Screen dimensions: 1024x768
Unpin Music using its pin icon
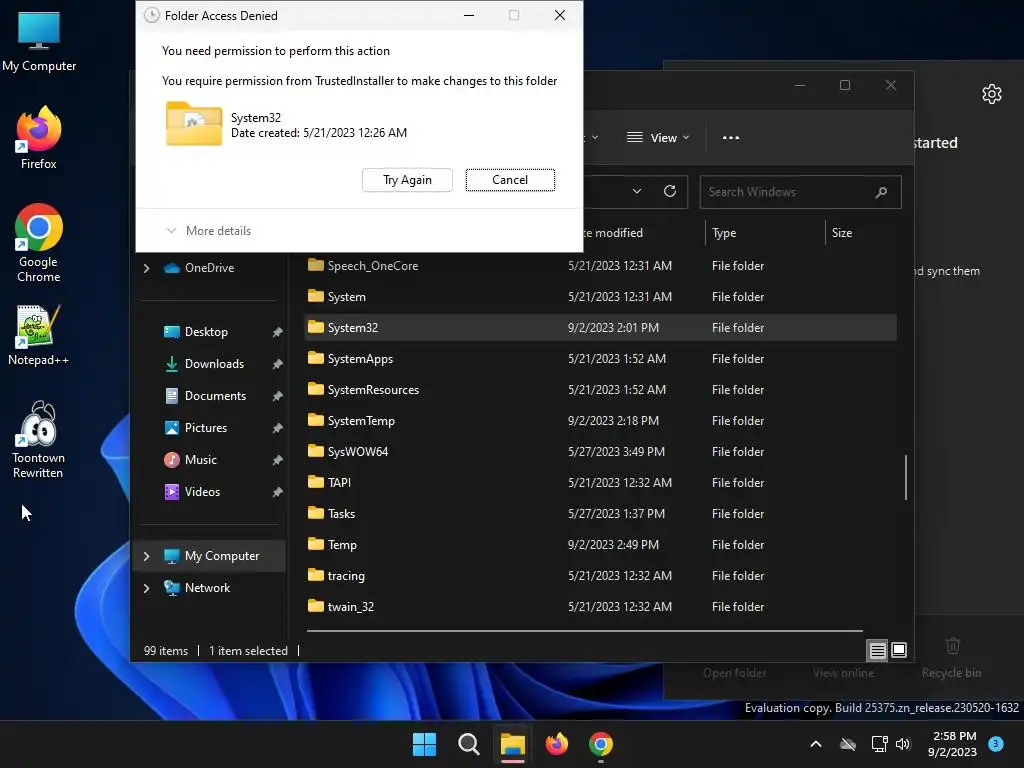[278, 460]
